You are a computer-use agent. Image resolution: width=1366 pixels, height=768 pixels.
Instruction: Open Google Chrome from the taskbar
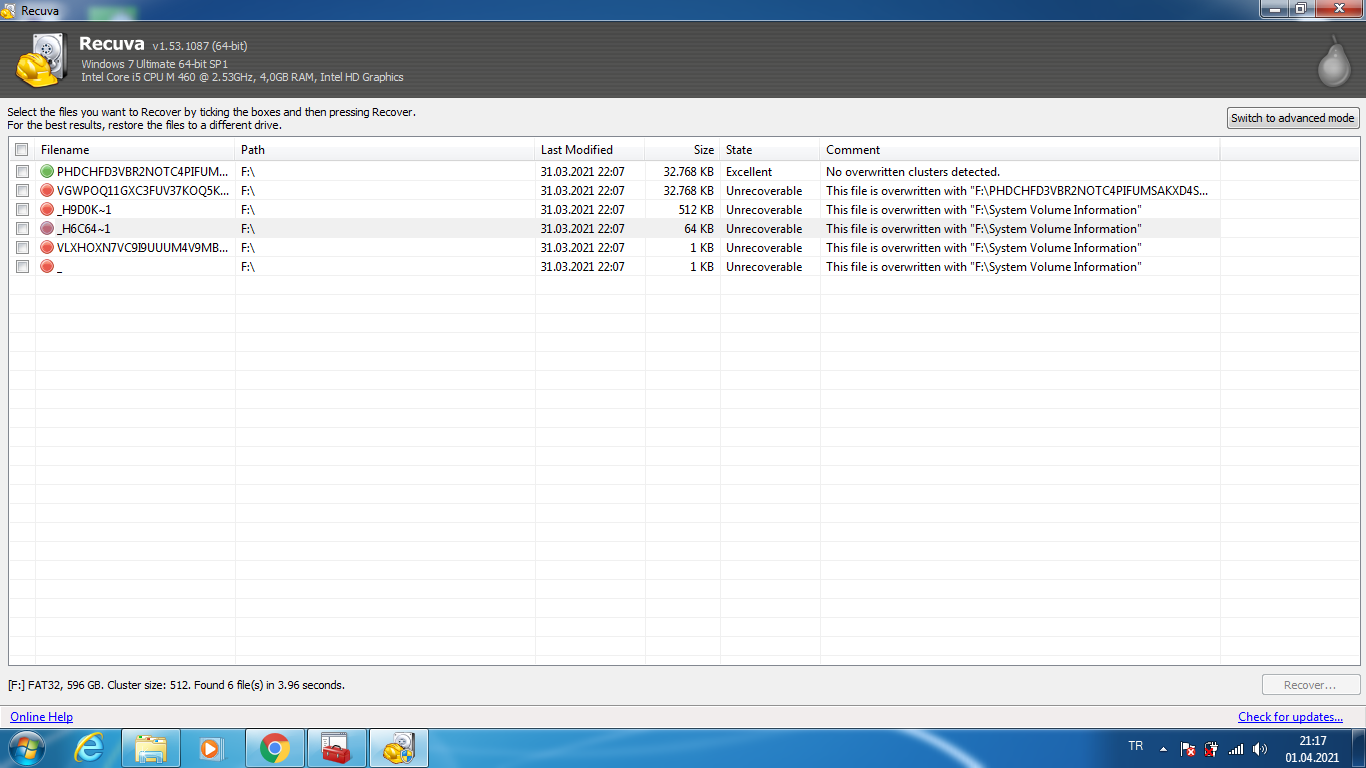275,748
